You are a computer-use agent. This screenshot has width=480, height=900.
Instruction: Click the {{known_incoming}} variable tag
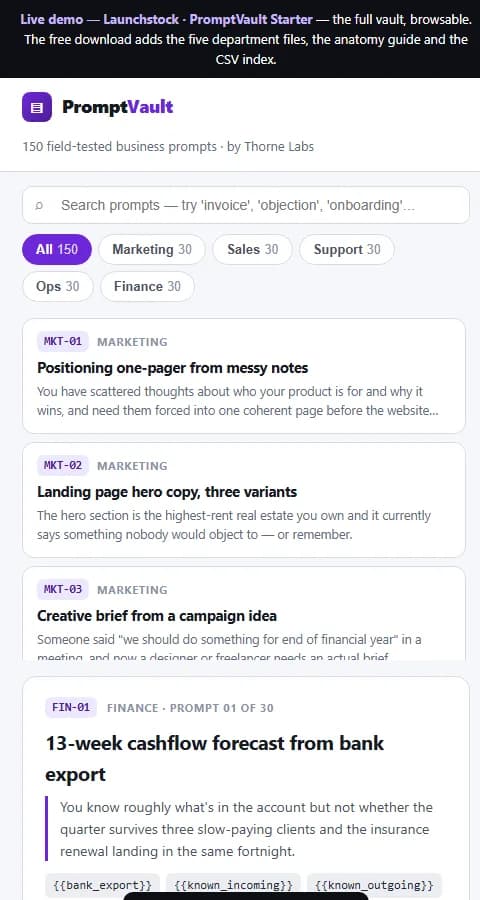[233, 885]
